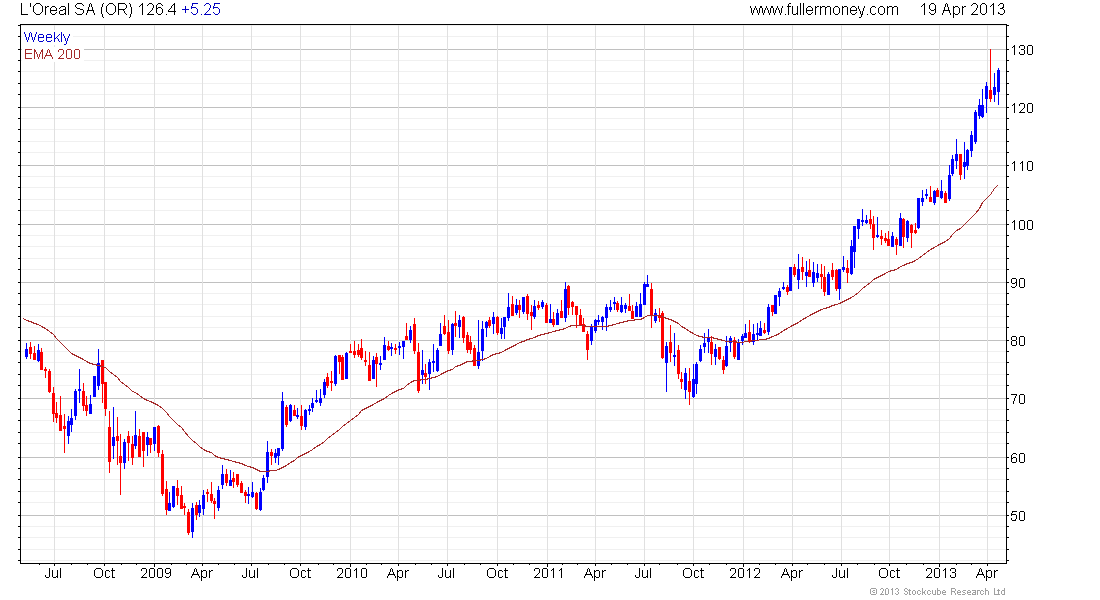The image size is (1100, 600).
Task: Select the 2012 year label on time axis
Action: tap(745, 573)
